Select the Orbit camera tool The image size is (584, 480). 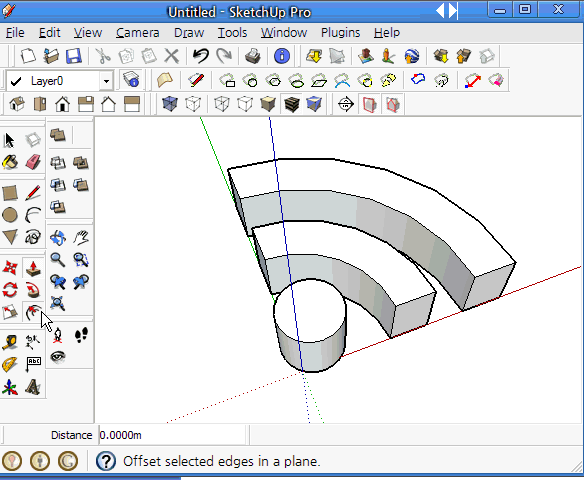click(x=58, y=237)
